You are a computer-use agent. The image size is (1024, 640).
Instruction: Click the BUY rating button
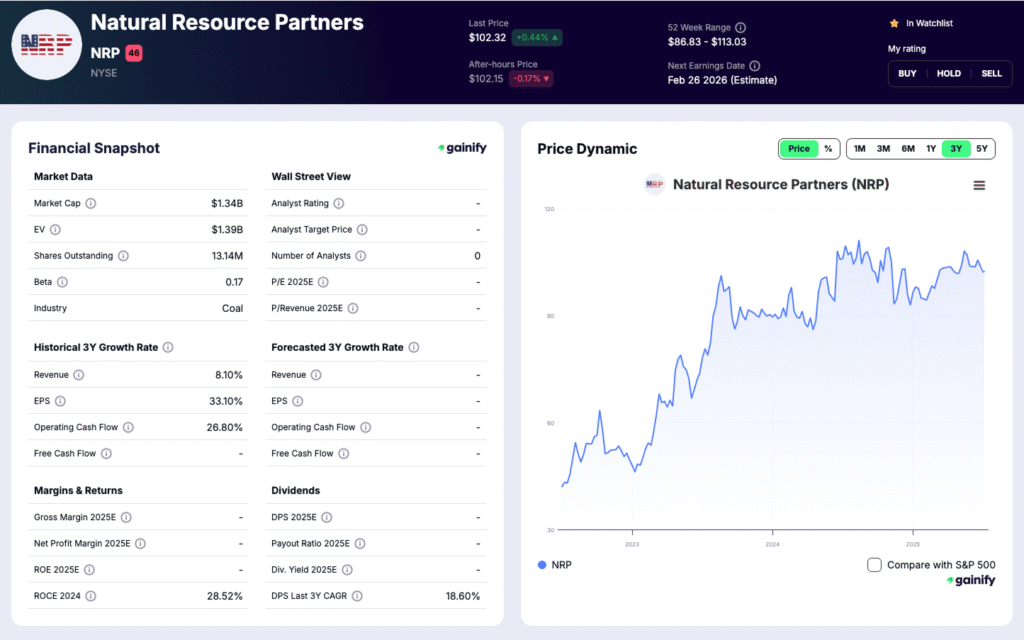(x=907, y=73)
